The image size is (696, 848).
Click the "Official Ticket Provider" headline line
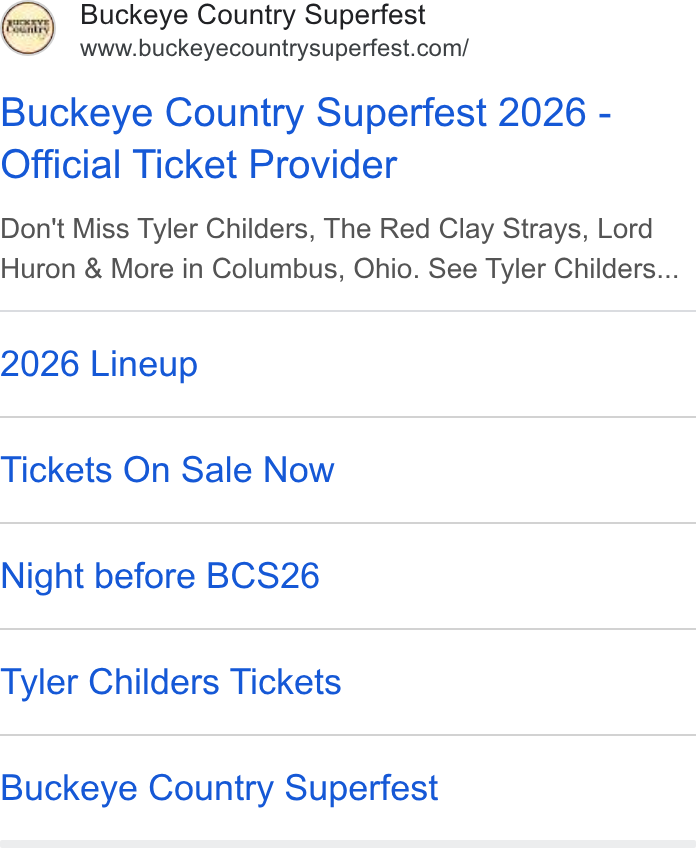(199, 164)
